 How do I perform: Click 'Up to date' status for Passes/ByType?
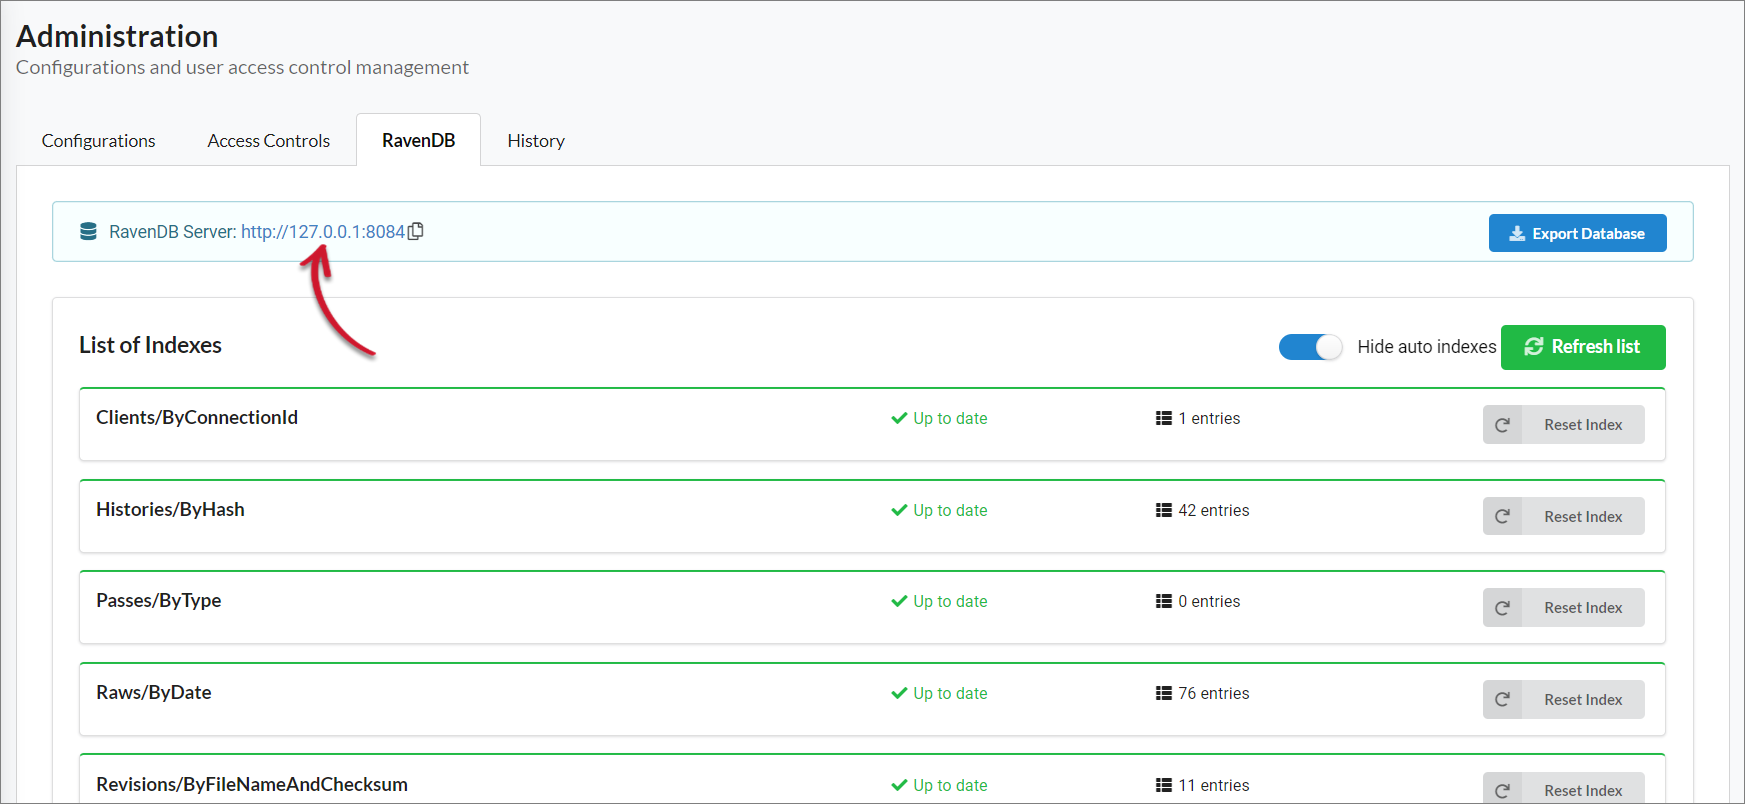click(950, 601)
